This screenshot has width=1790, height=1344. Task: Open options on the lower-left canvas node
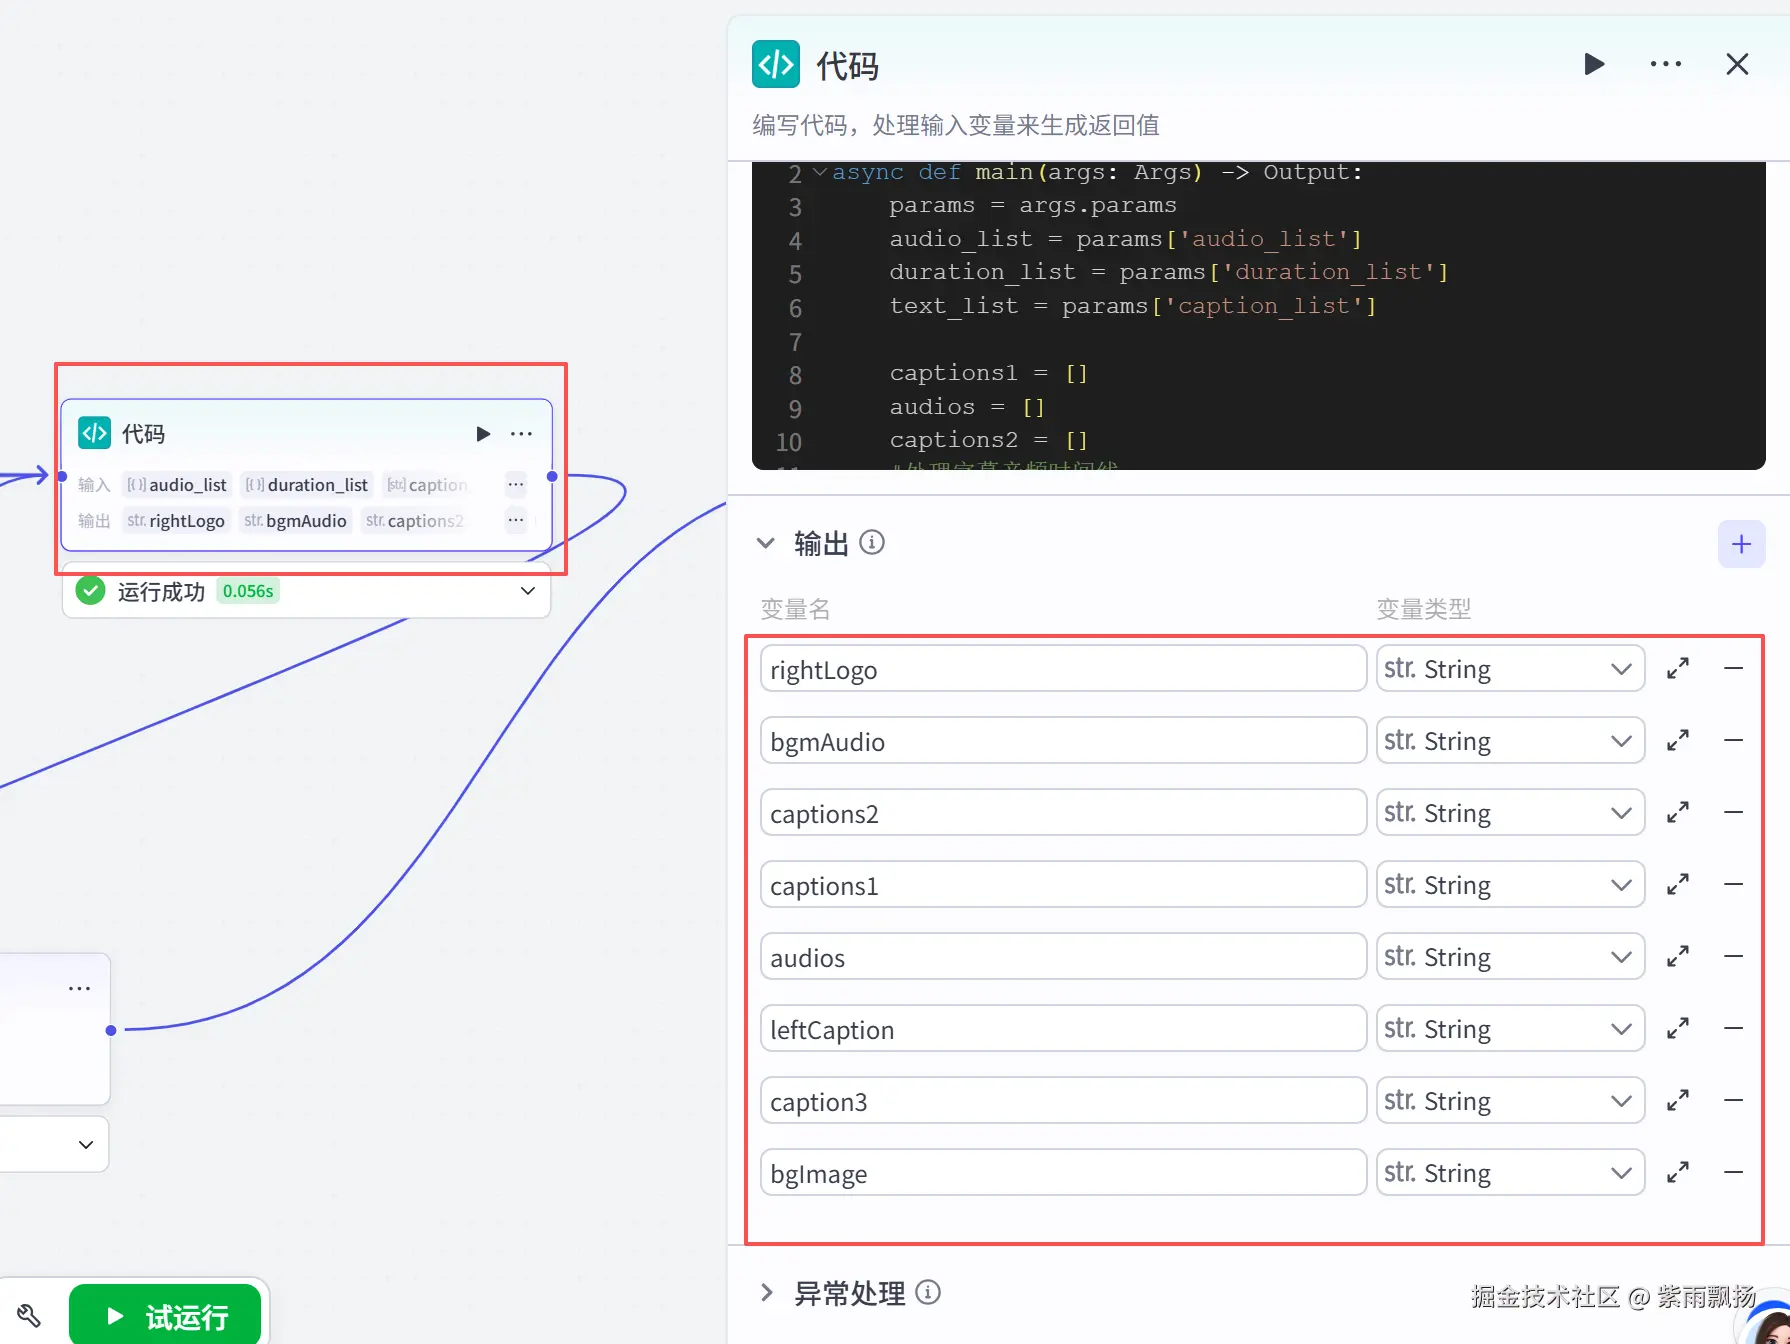coord(79,988)
